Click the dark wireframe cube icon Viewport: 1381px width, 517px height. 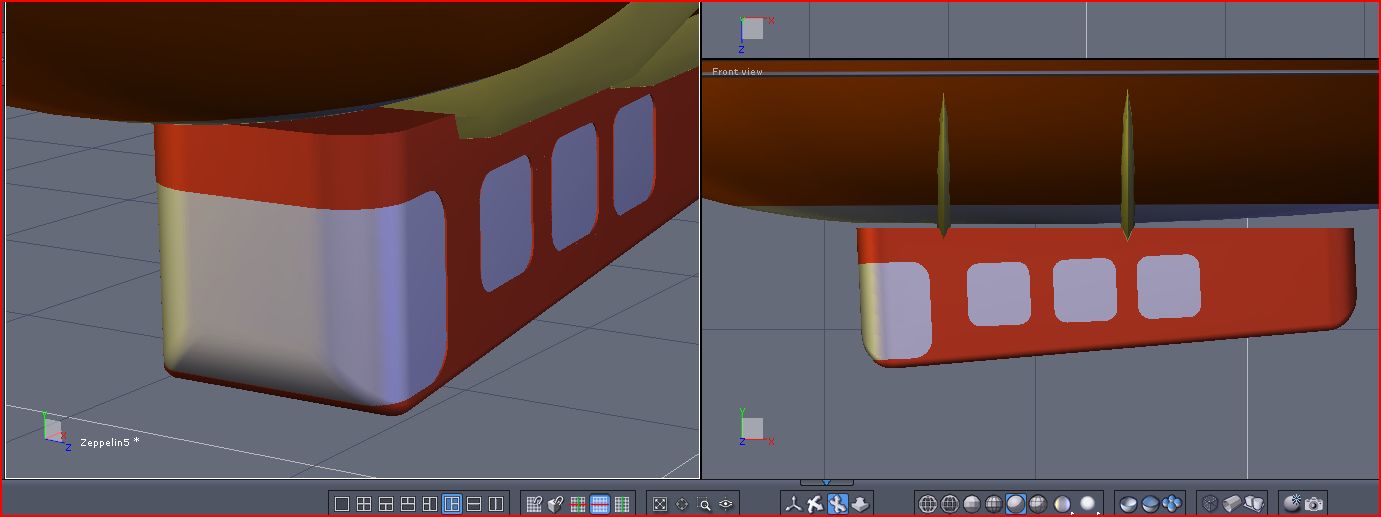click(x=1210, y=504)
